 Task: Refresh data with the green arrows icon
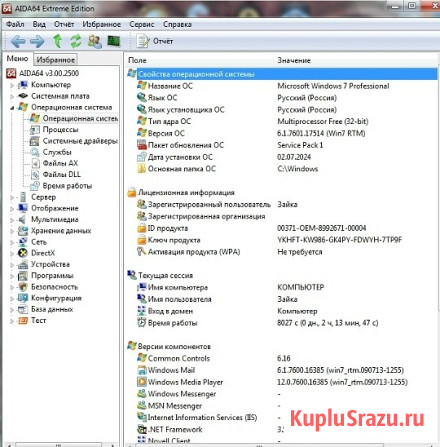(76, 41)
